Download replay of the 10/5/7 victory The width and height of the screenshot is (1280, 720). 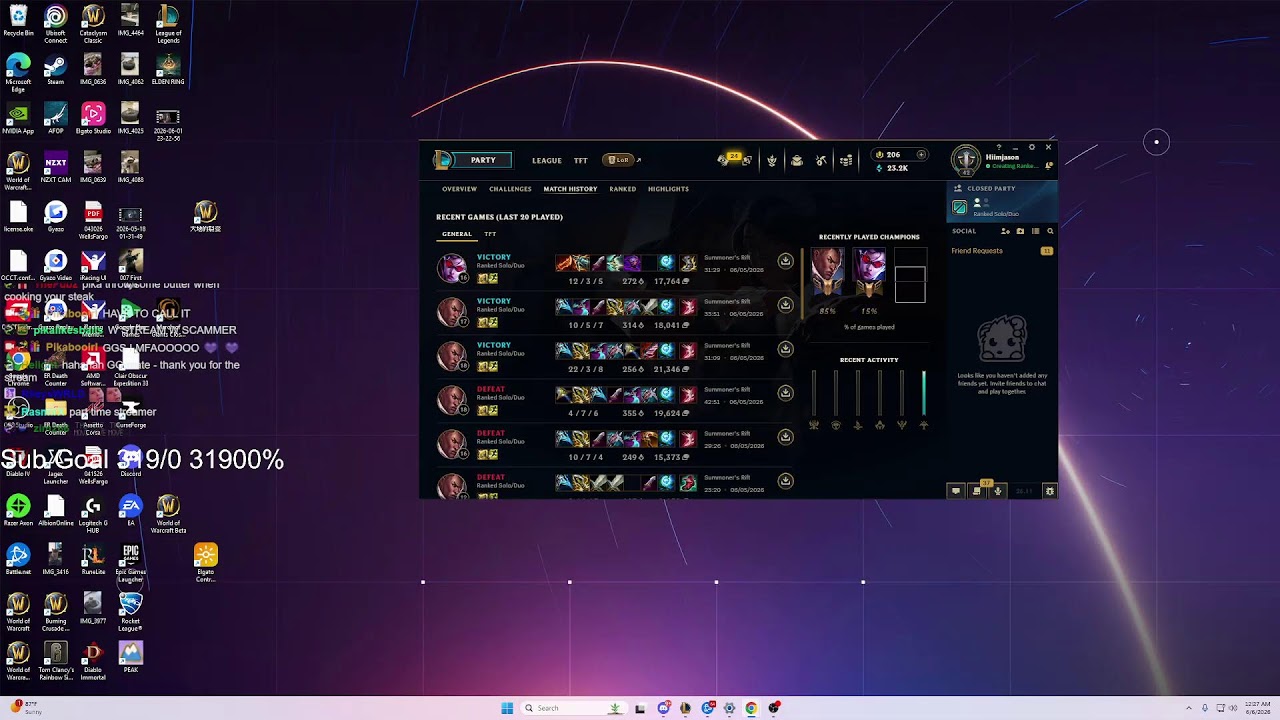(x=785, y=305)
